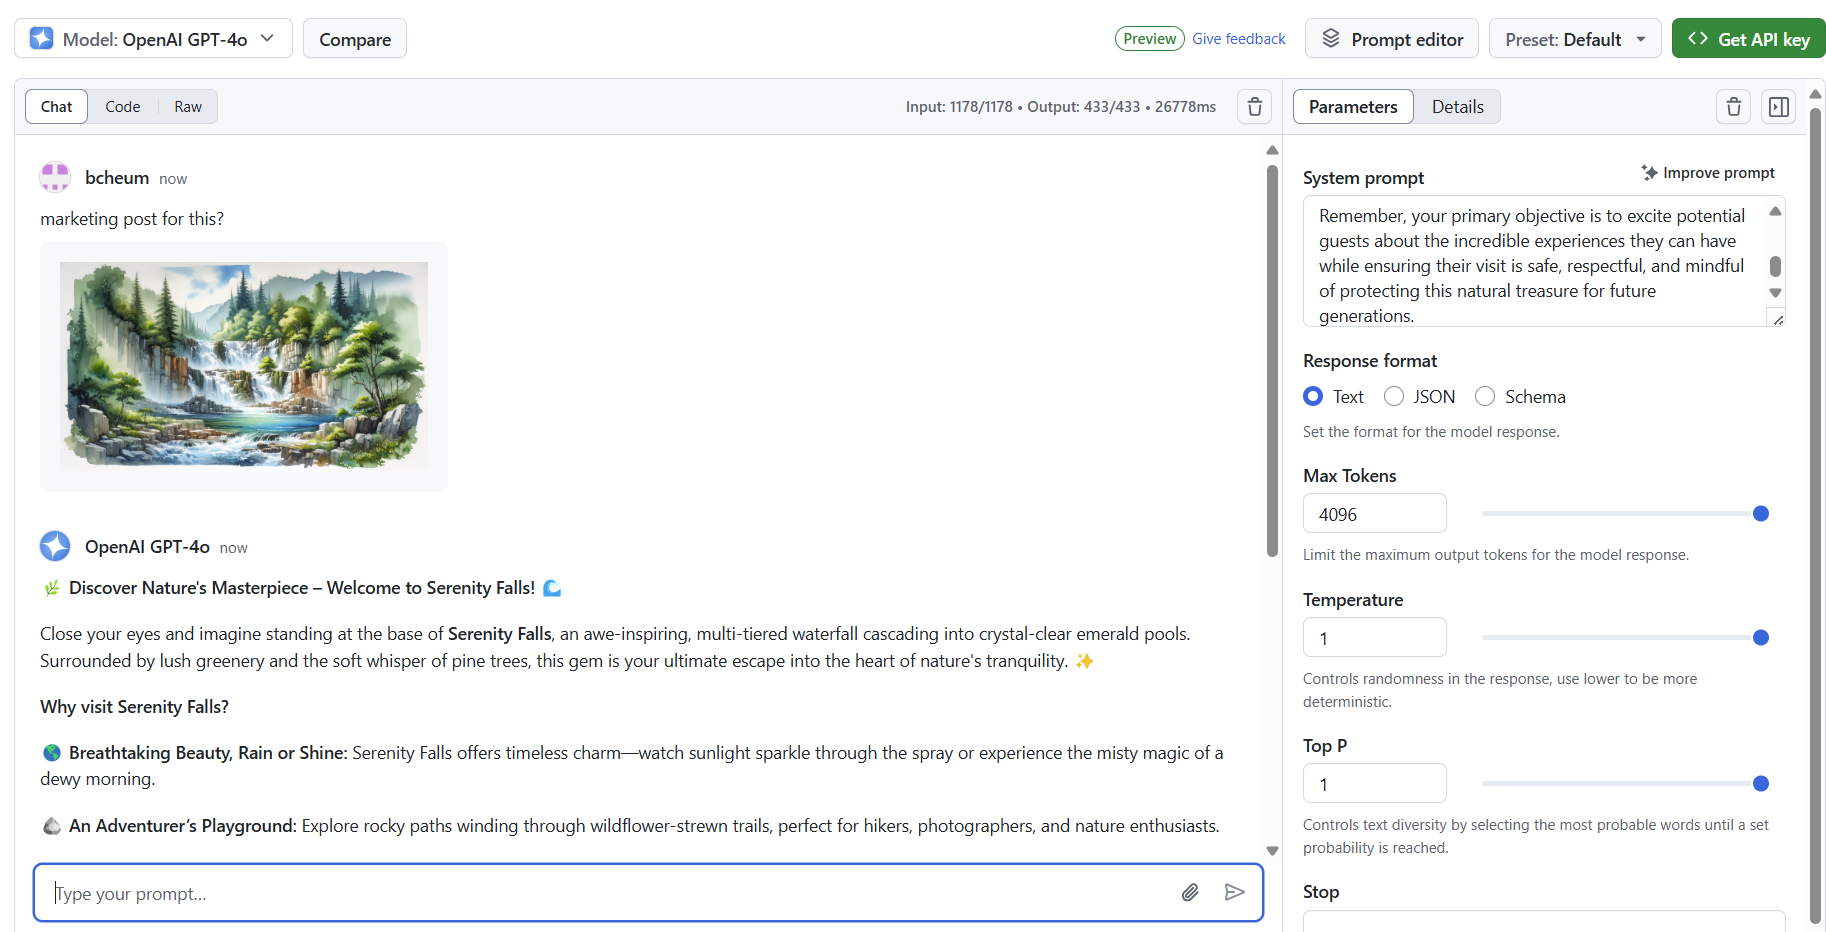Click the chat scrollbar down arrow

point(1272,851)
